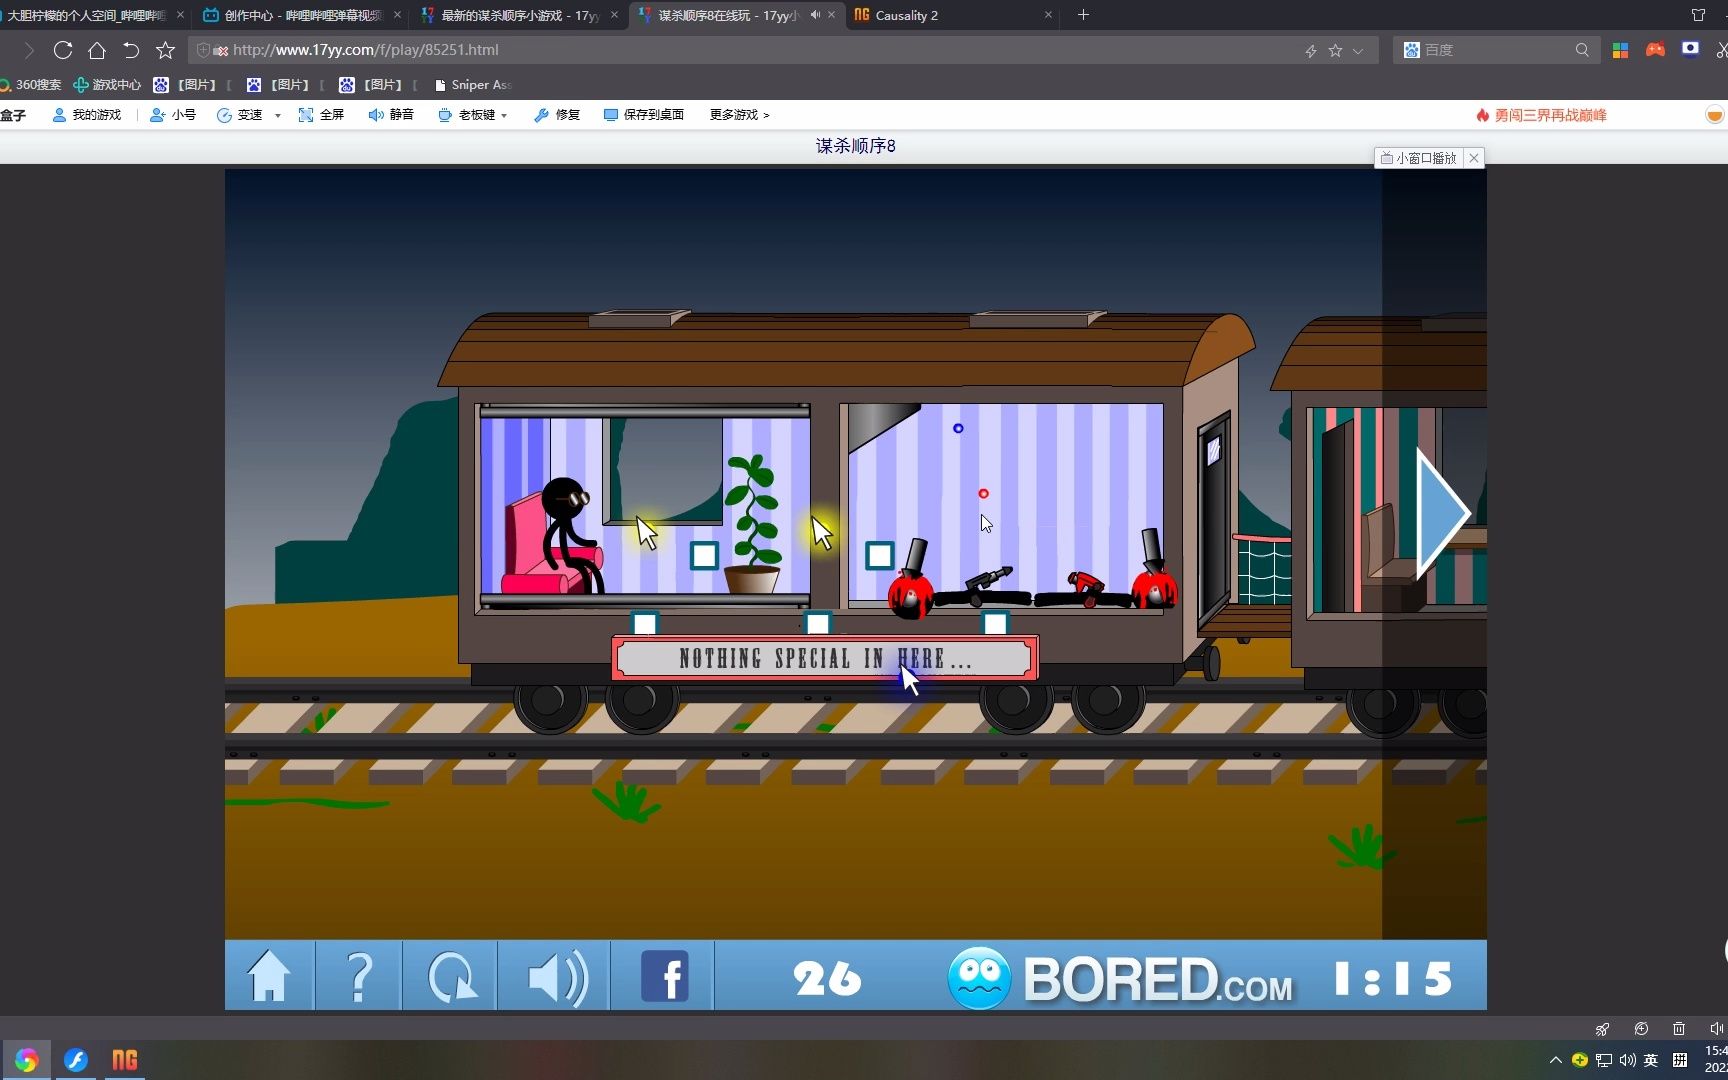This screenshot has height=1080, width=1728.
Task: Click the rocket accelerator icon in status bar
Action: point(1602,1028)
